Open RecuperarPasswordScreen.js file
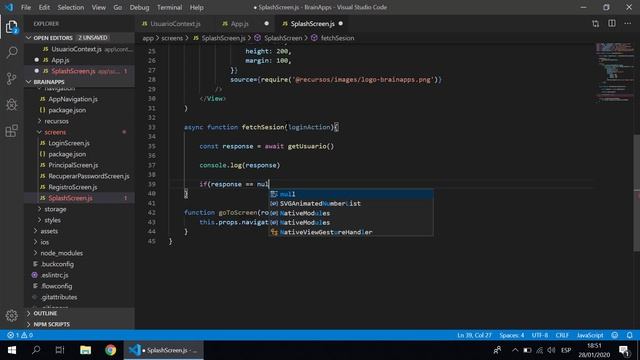Screen dimensions: 640x360 pos(89,176)
